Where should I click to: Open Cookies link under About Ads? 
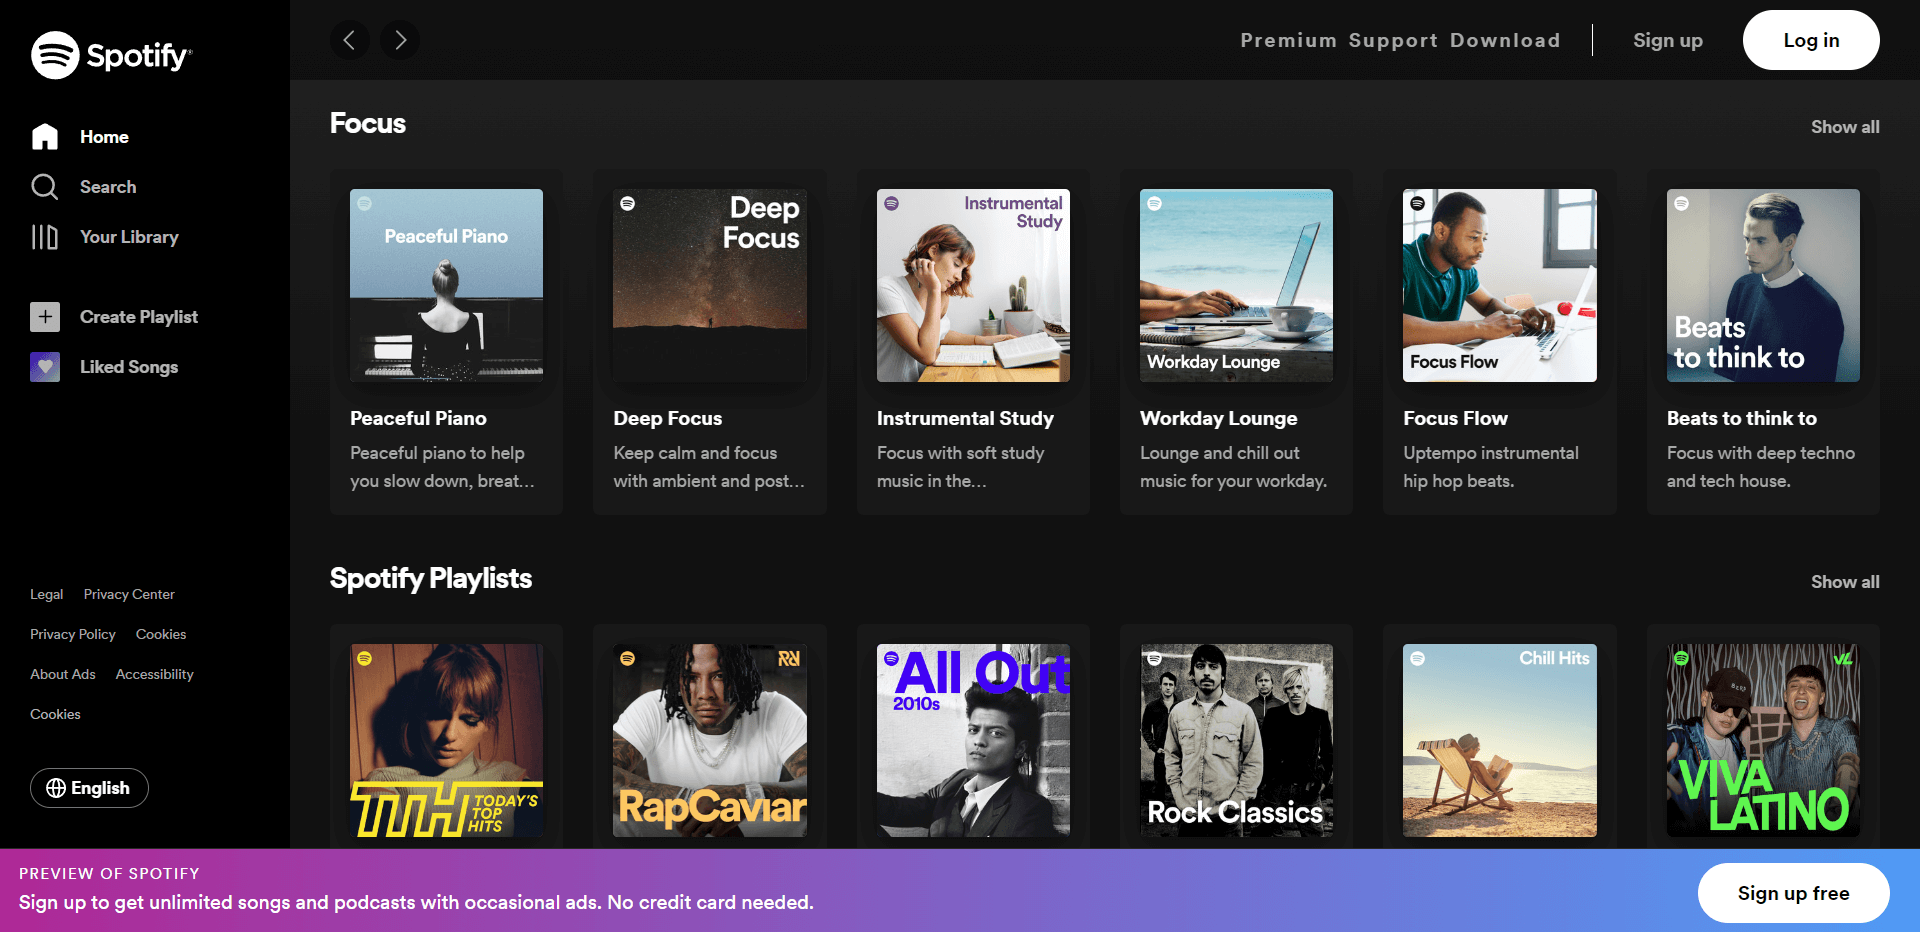tap(55, 714)
